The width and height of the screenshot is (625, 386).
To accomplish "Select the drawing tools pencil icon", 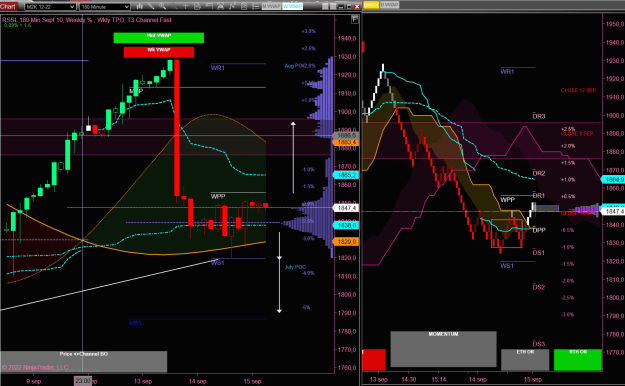I will click(x=151, y=6).
